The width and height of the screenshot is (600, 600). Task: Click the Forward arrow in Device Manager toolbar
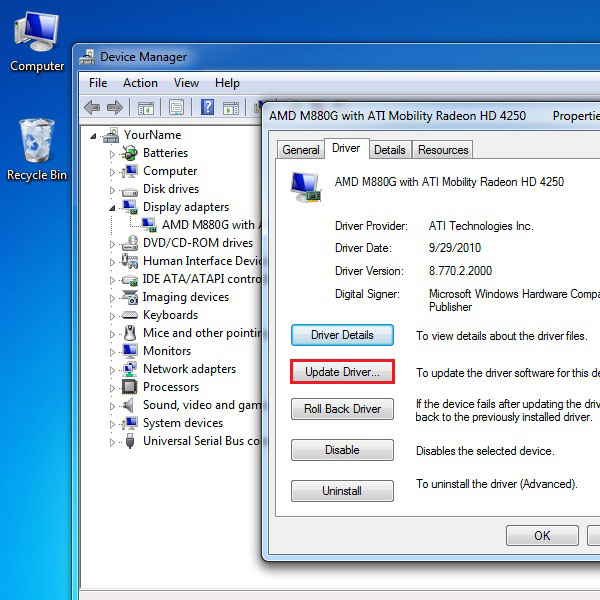[x=115, y=108]
